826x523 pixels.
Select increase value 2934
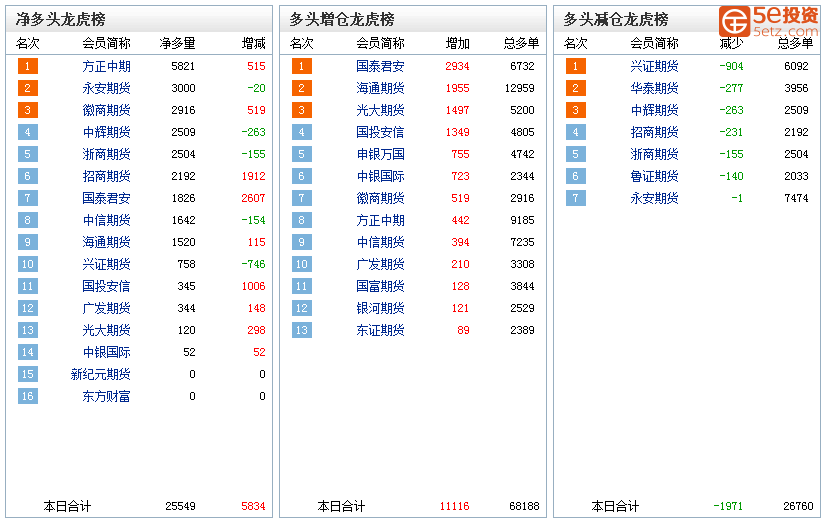(x=457, y=66)
